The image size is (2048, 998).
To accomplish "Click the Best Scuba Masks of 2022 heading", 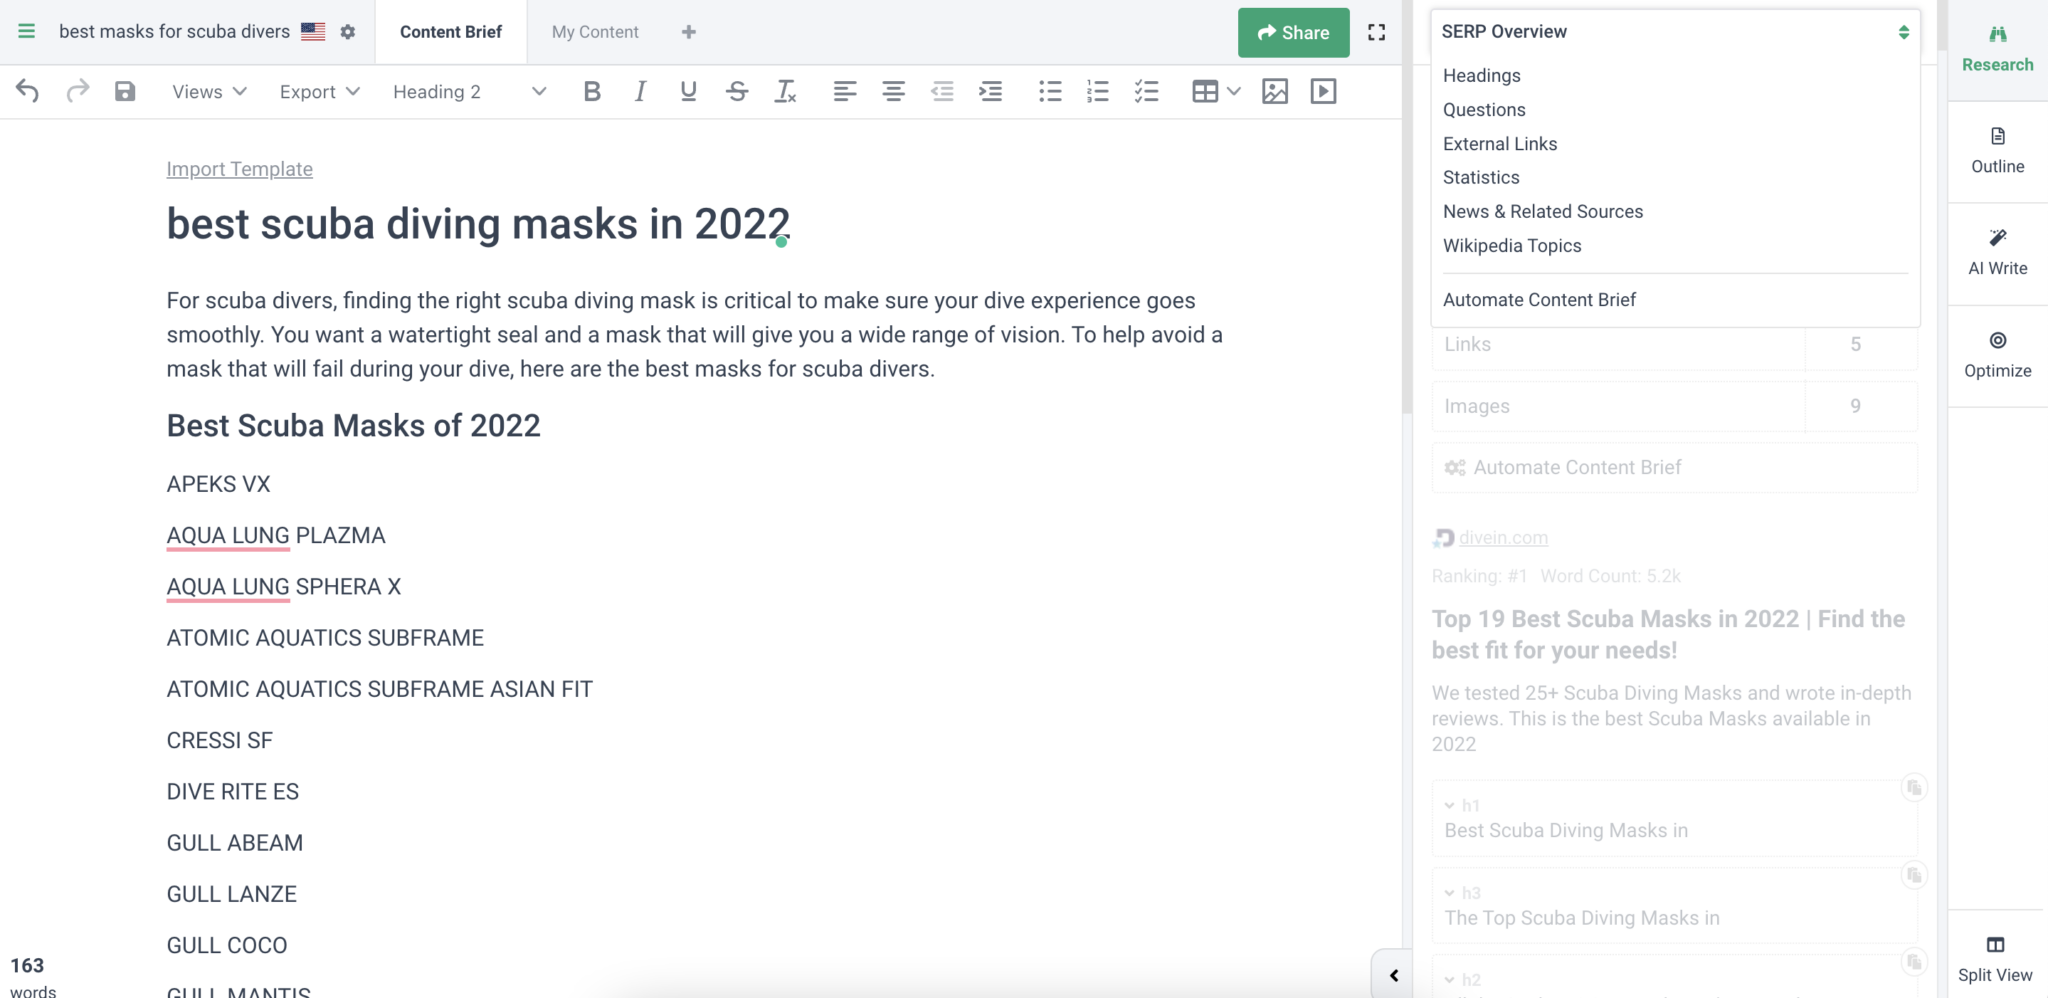I will click(353, 425).
